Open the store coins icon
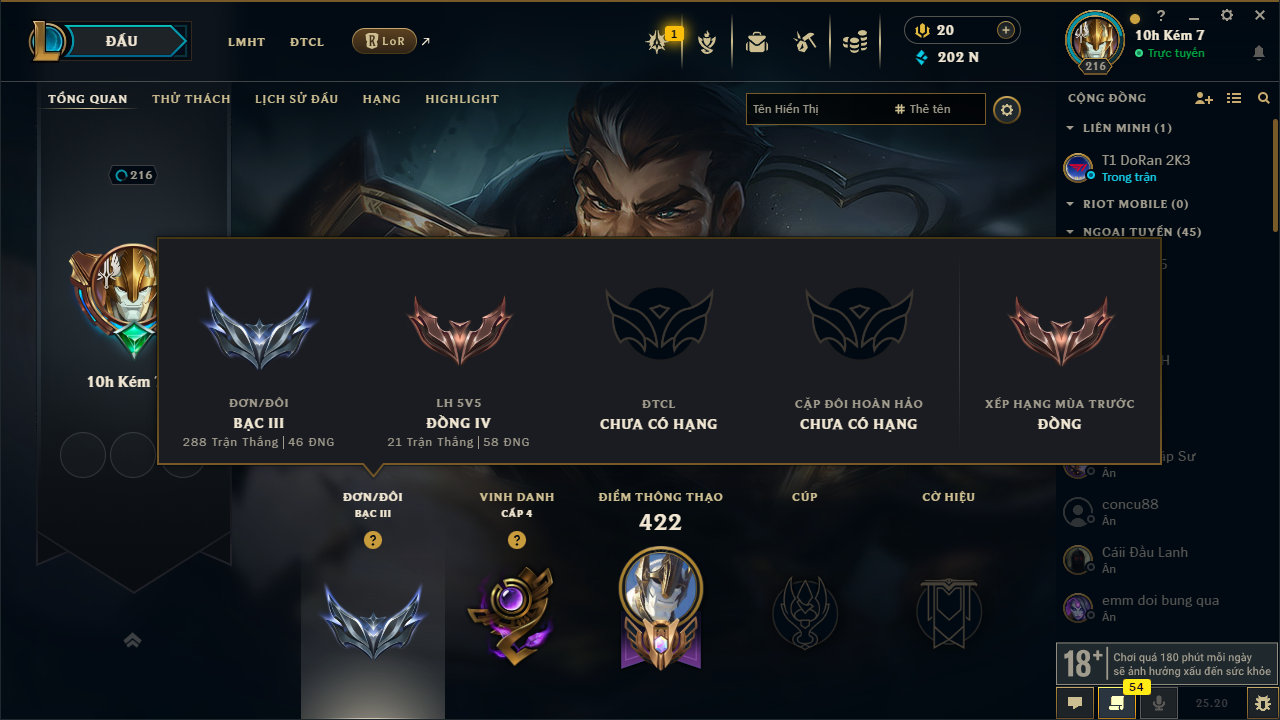 [854, 42]
